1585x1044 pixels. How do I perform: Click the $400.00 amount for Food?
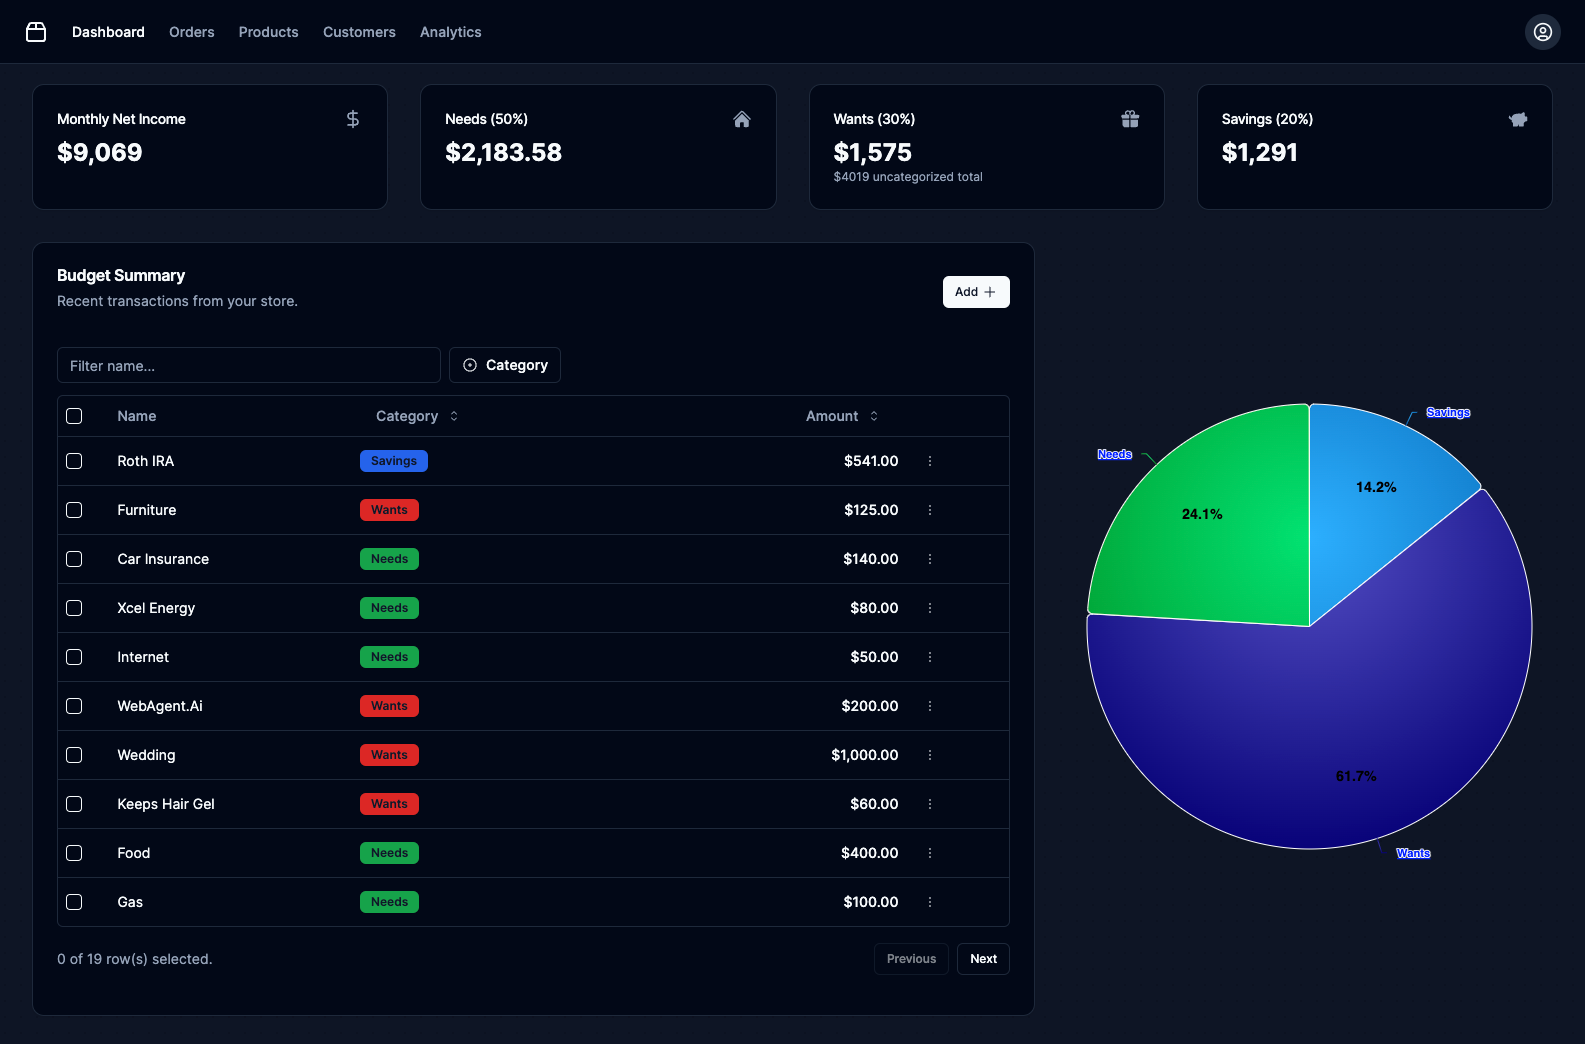pos(870,853)
